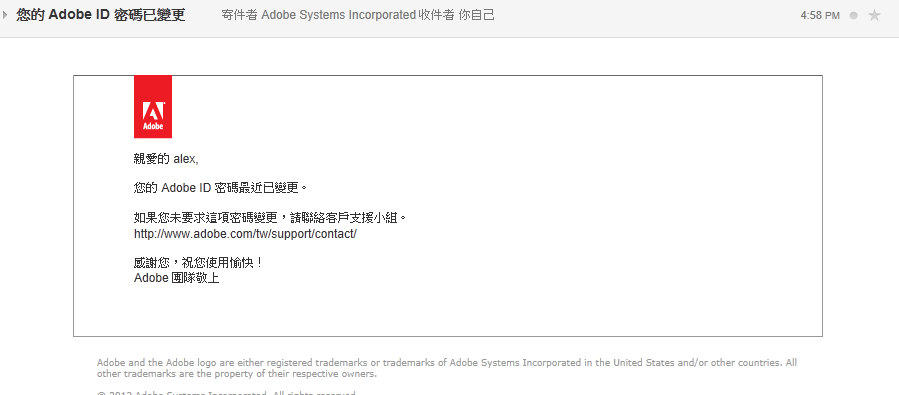Viewport: 899px width, 395px height.
Task: Click the copyright line at bottom
Action: click(226, 393)
